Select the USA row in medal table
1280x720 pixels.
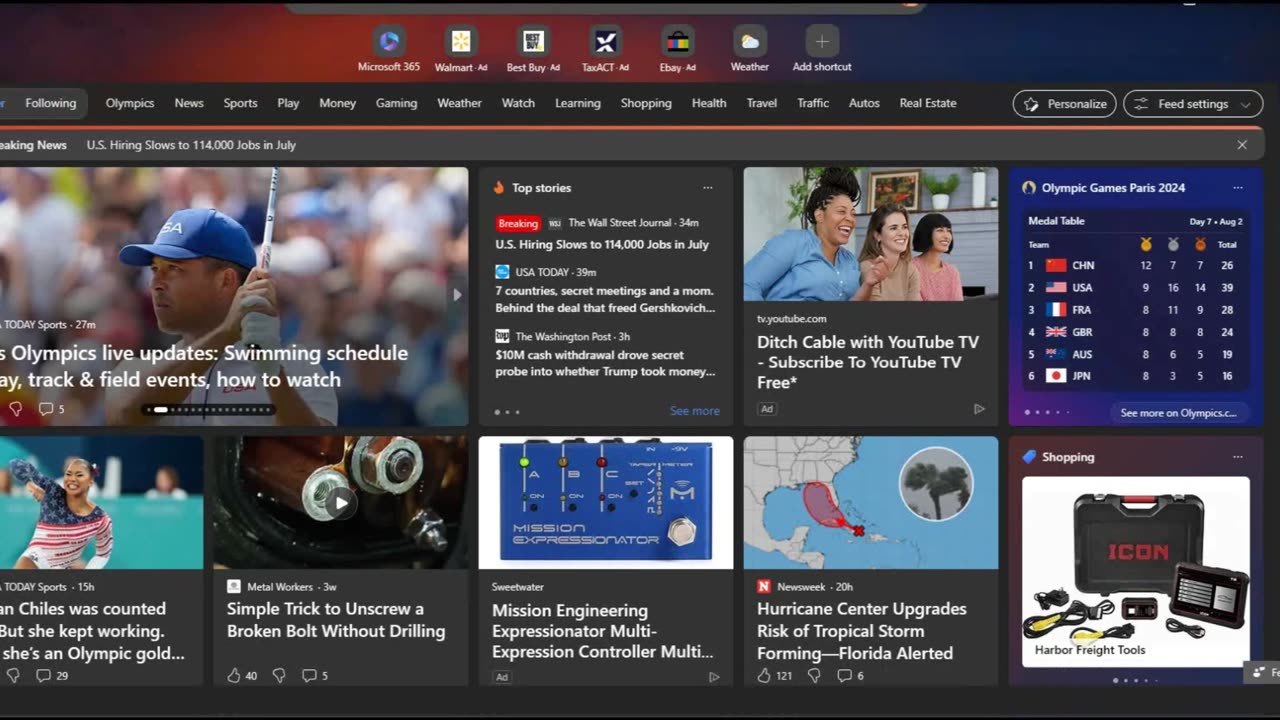pyautogui.click(x=1135, y=287)
